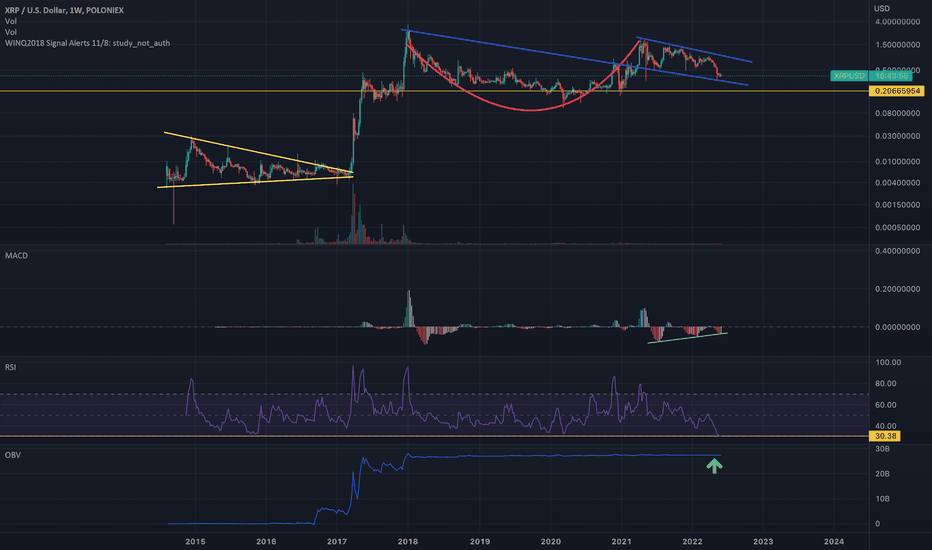Click the 2020 label on time axis
Viewport: 932px width, 550px height.
pyautogui.click(x=550, y=541)
